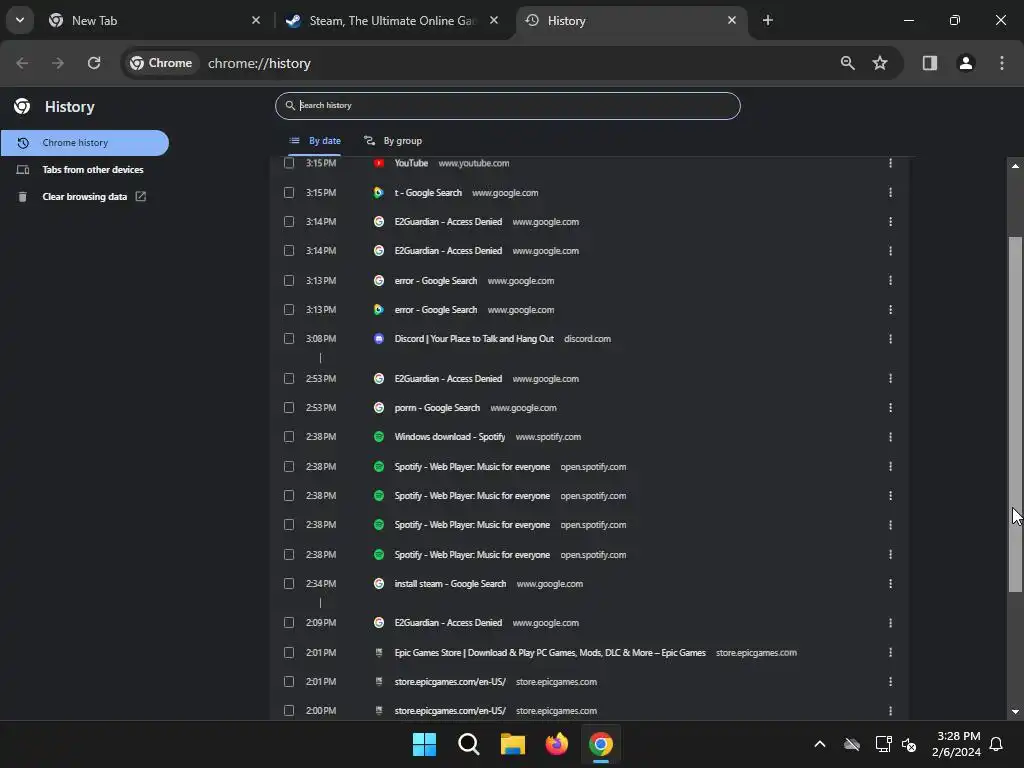Reload the history page
This screenshot has width=1024, height=768.
pyautogui.click(x=94, y=63)
